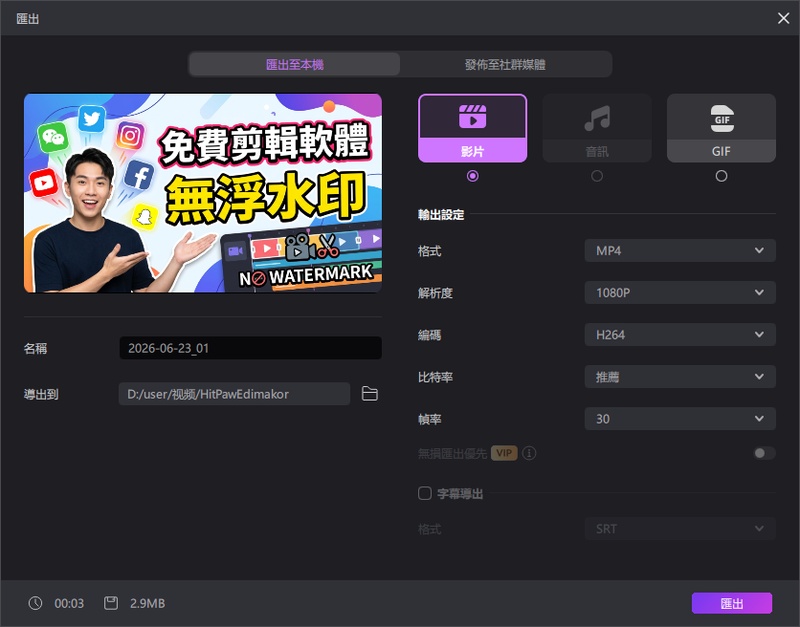800x627 pixels.
Task: Click the VIP badge
Action: click(x=504, y=453)
